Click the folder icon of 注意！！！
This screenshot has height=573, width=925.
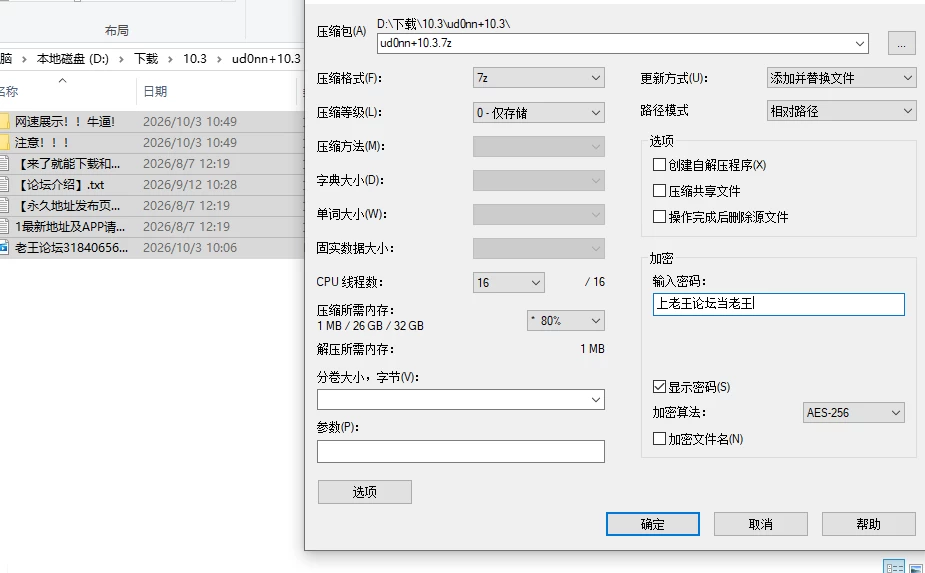click(x=4, y=142)
